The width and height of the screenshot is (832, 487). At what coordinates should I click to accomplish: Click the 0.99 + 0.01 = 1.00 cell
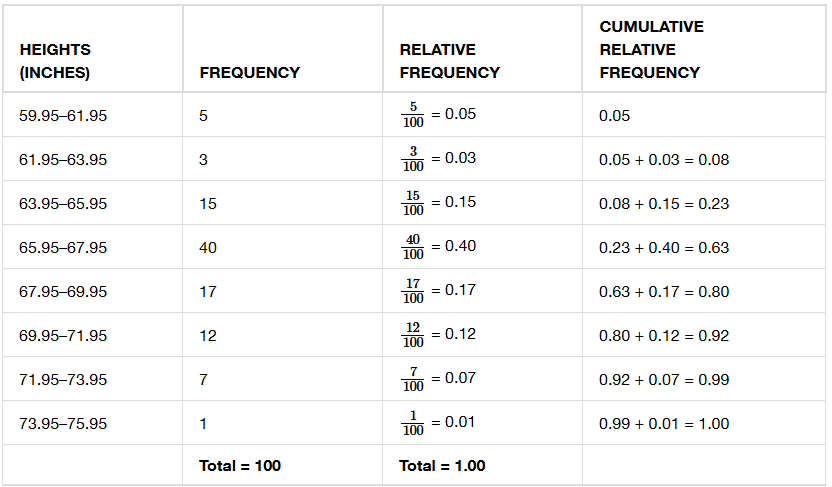click(x=664, y=424)
